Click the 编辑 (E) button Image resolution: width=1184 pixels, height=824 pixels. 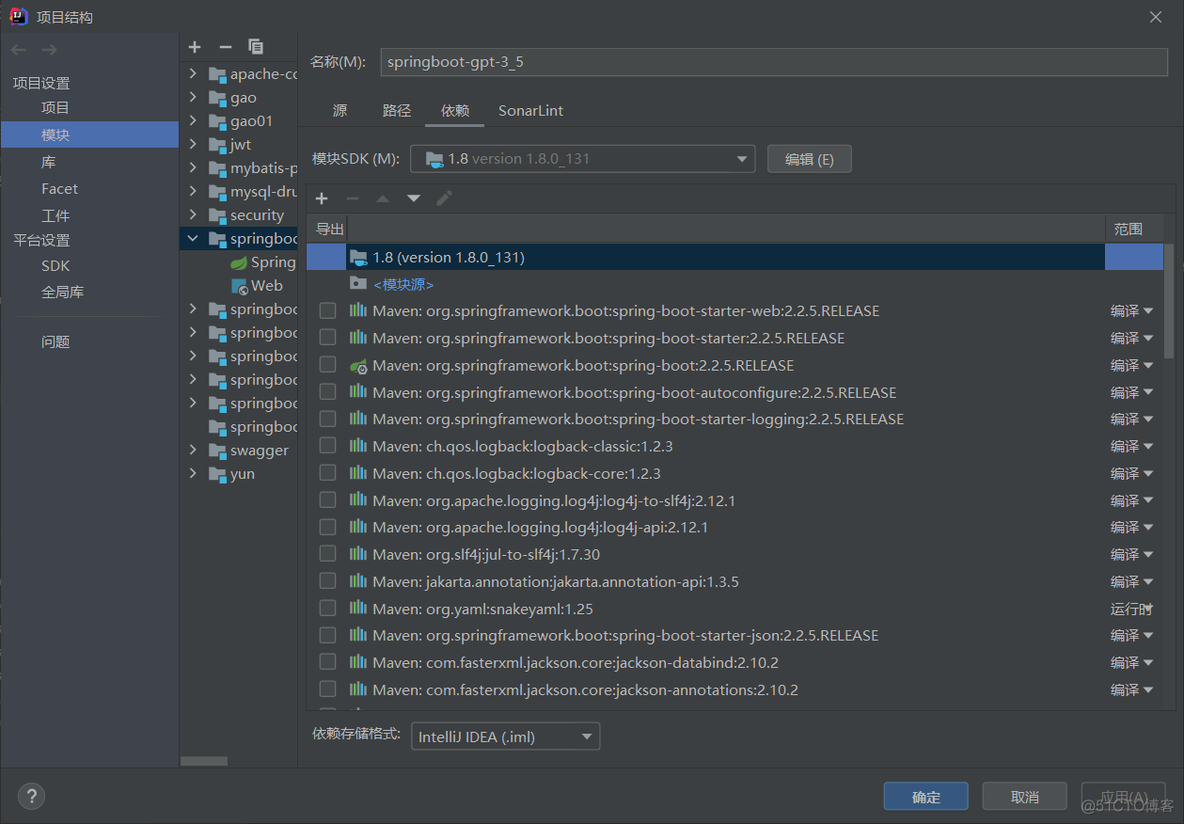809,159
